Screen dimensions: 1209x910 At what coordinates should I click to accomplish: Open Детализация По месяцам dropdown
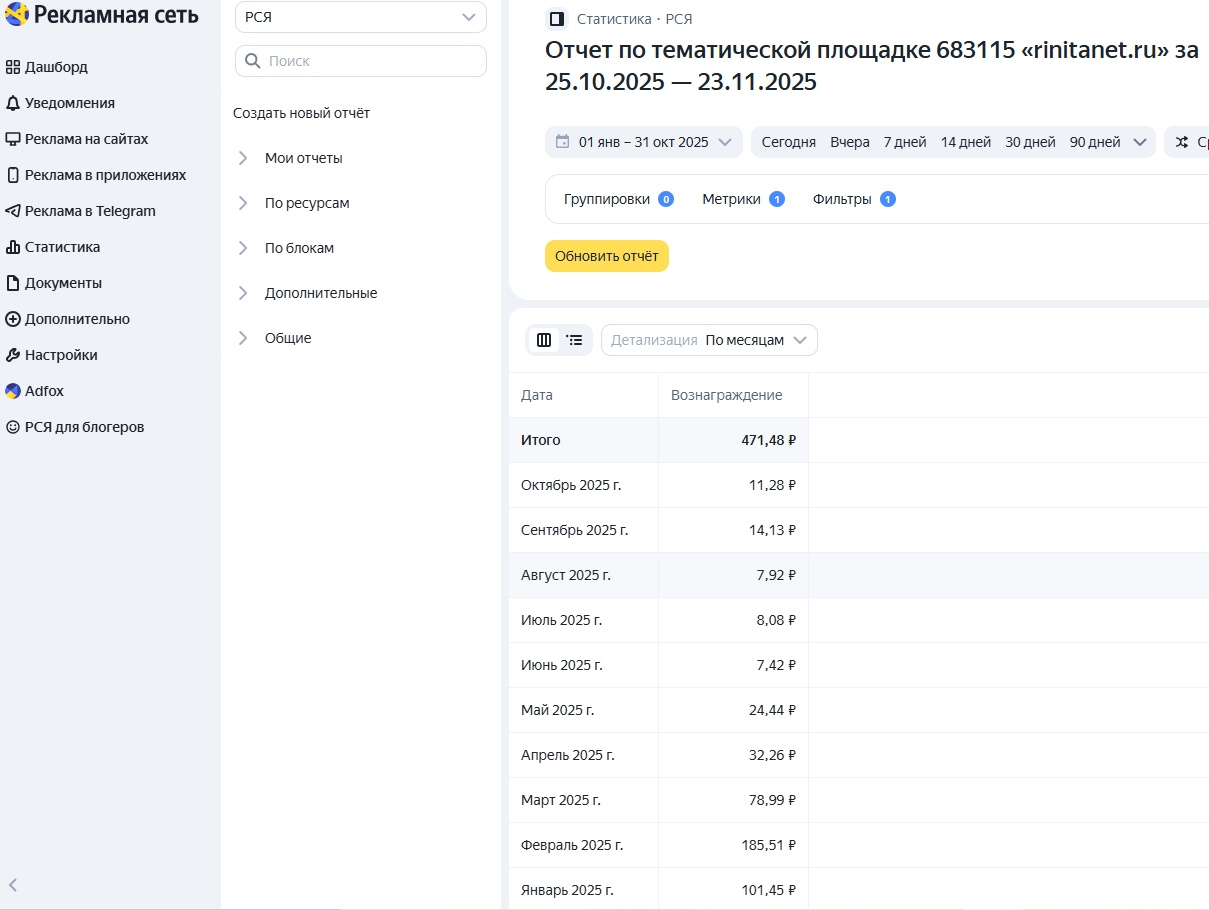pyautogui.click(x=709, y=340)
